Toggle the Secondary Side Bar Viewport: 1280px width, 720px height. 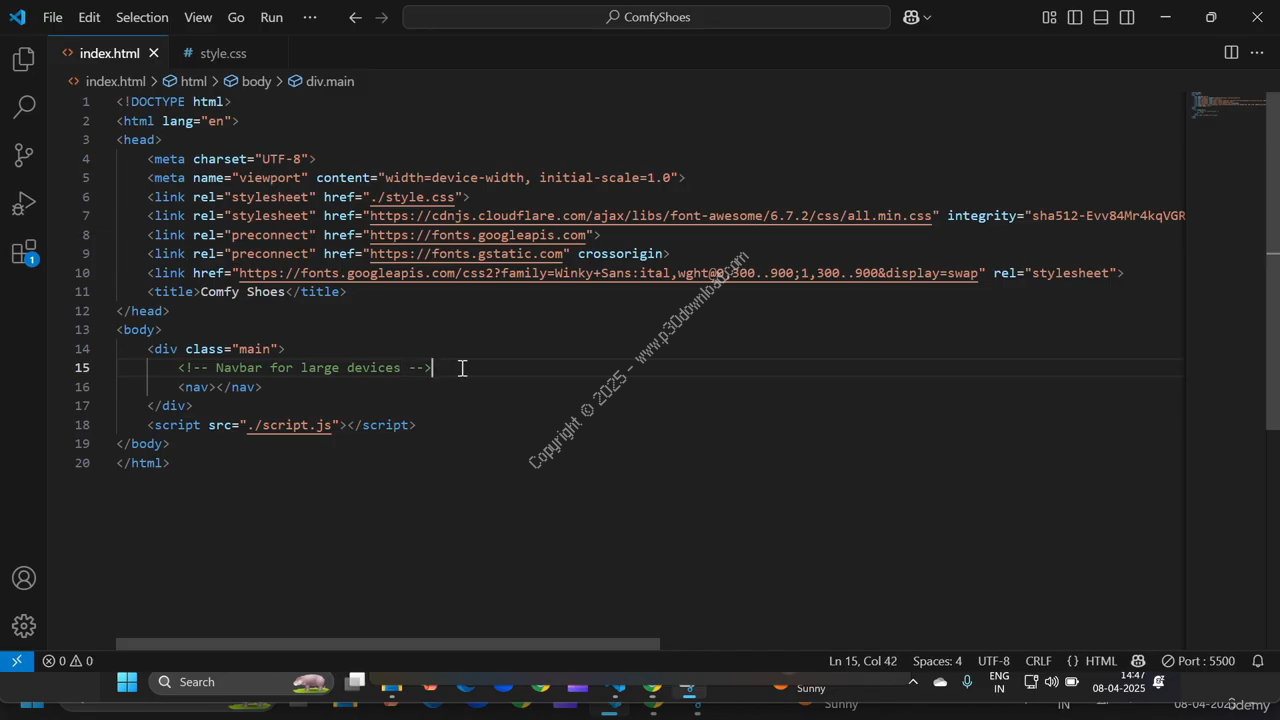[1127, 17]
